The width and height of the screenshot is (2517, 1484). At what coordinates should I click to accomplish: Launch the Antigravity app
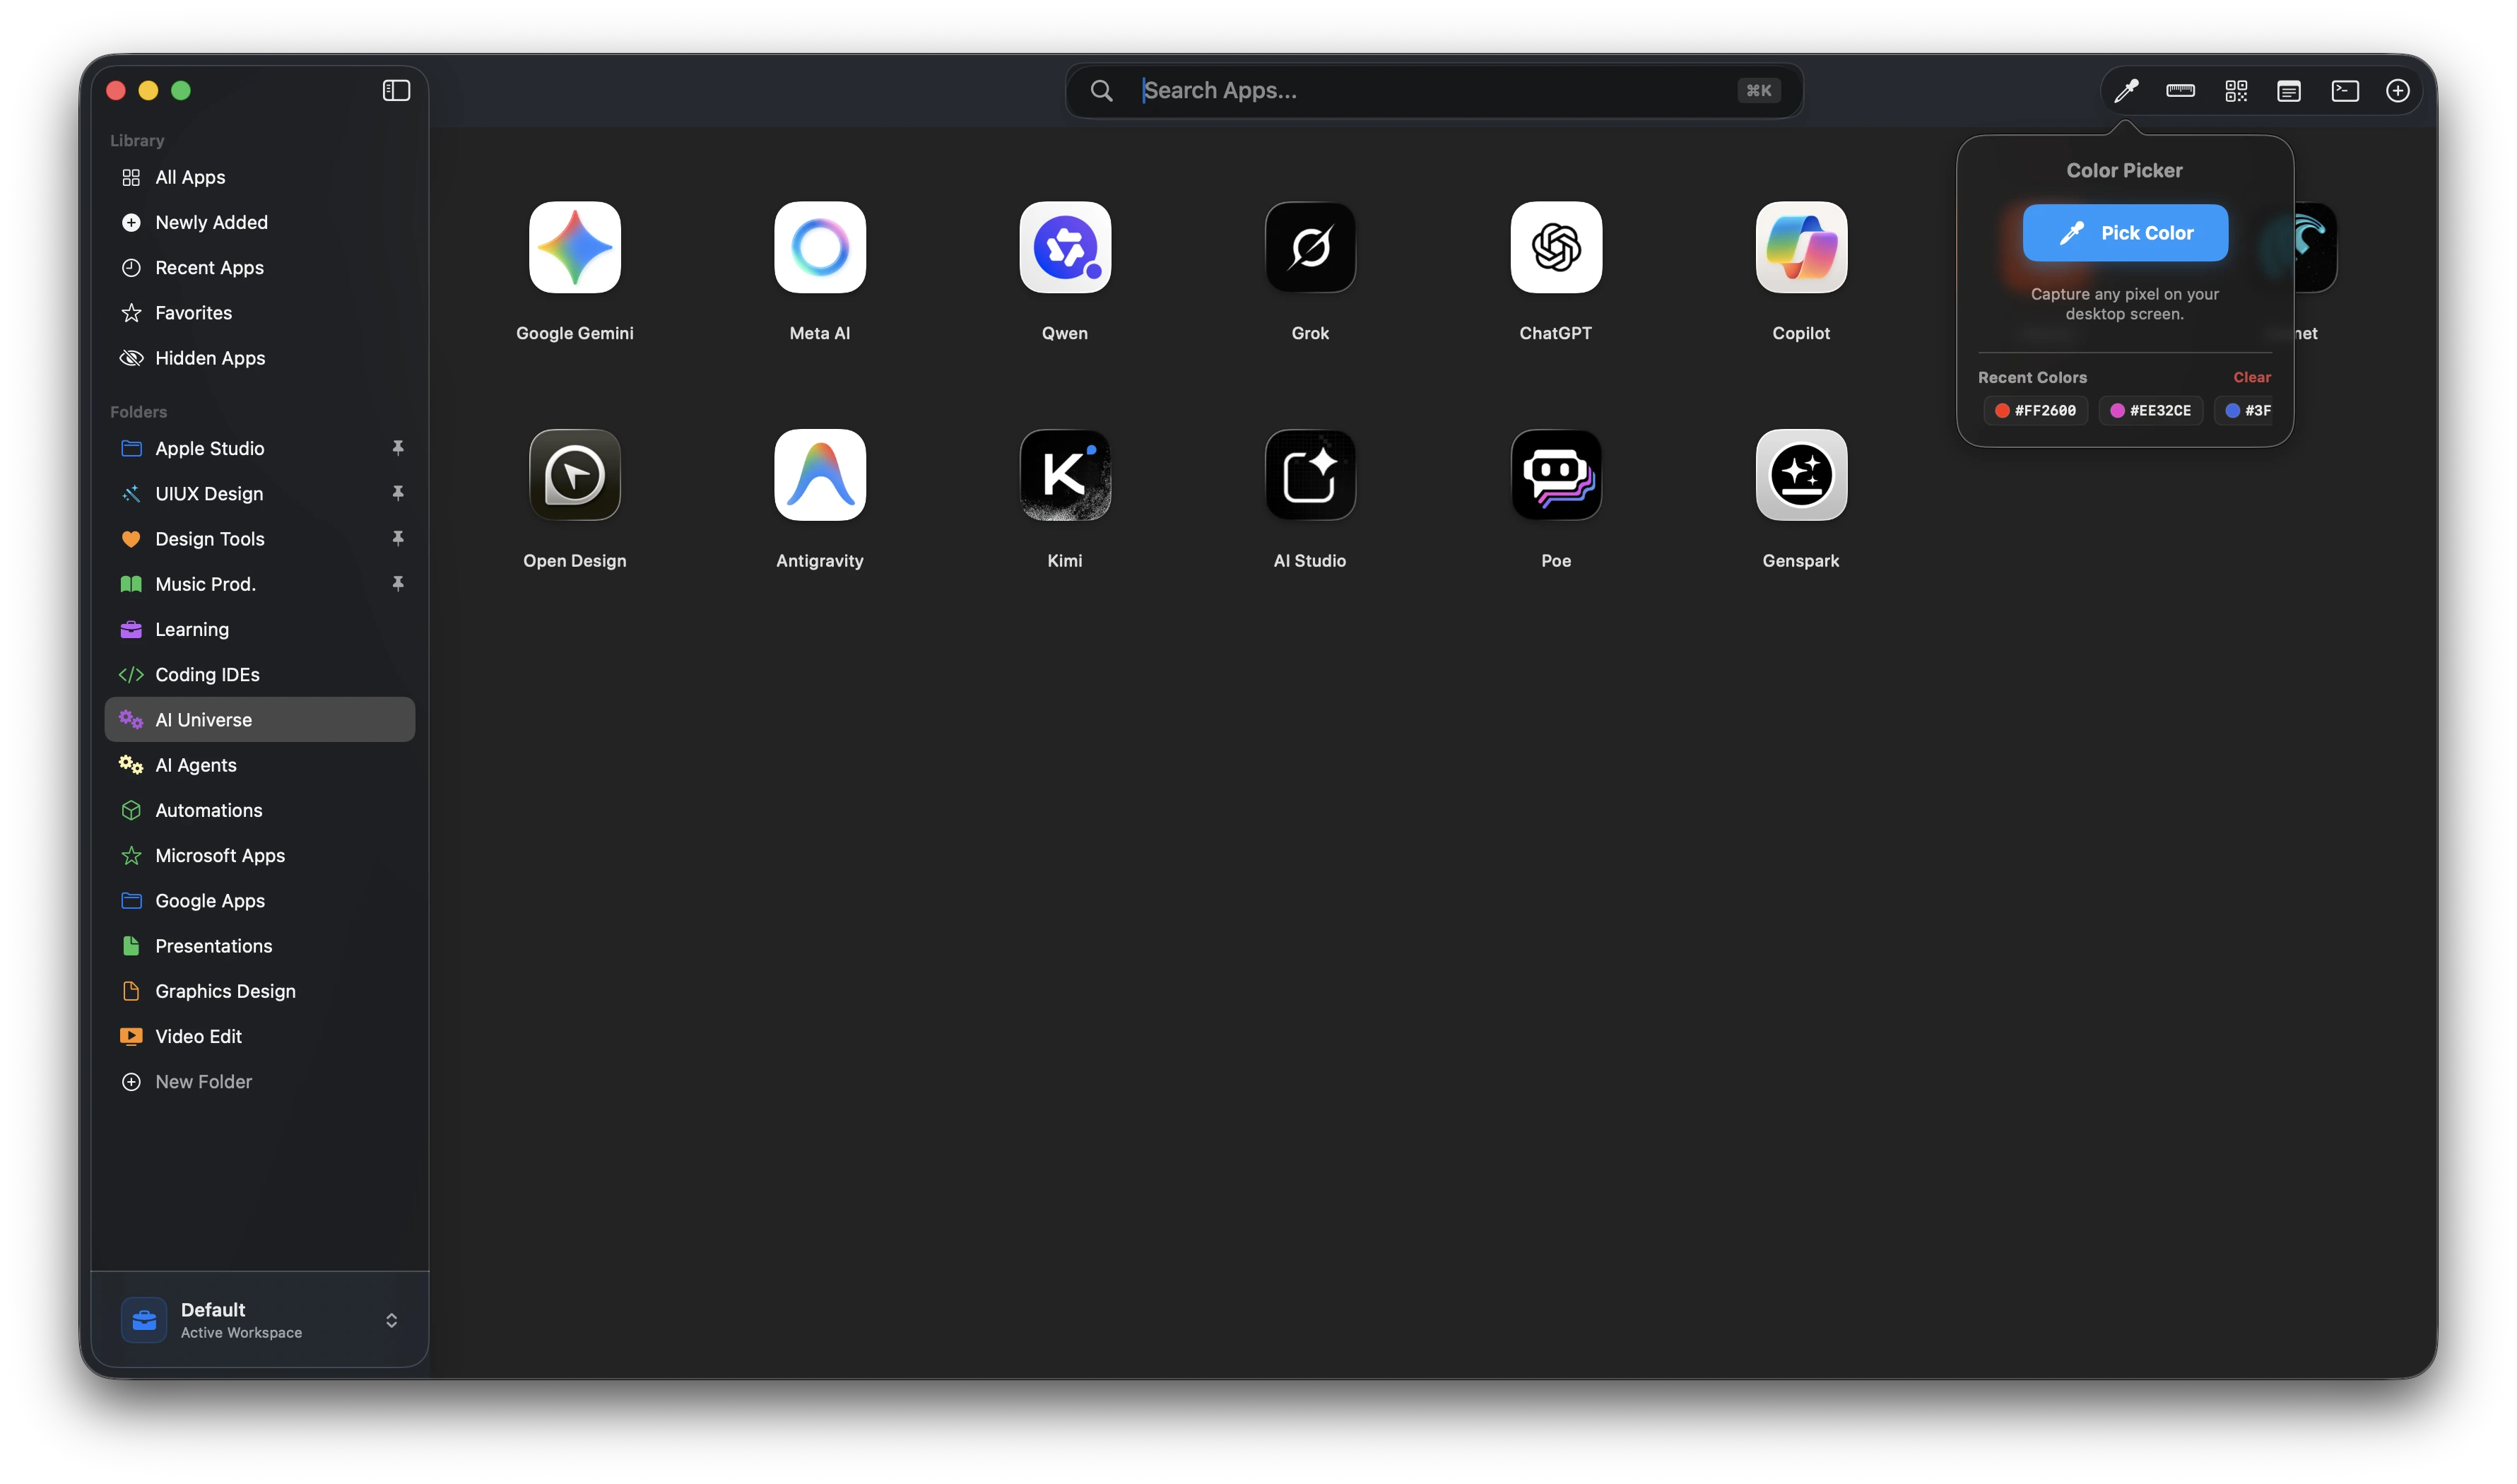click(820, 475)
